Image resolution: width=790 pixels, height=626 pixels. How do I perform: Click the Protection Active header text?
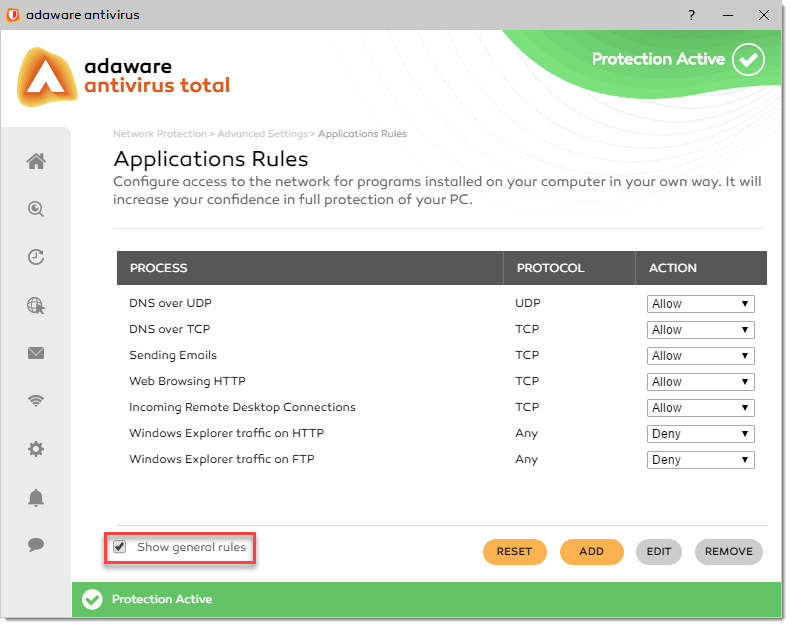click(x=658, y=59)
